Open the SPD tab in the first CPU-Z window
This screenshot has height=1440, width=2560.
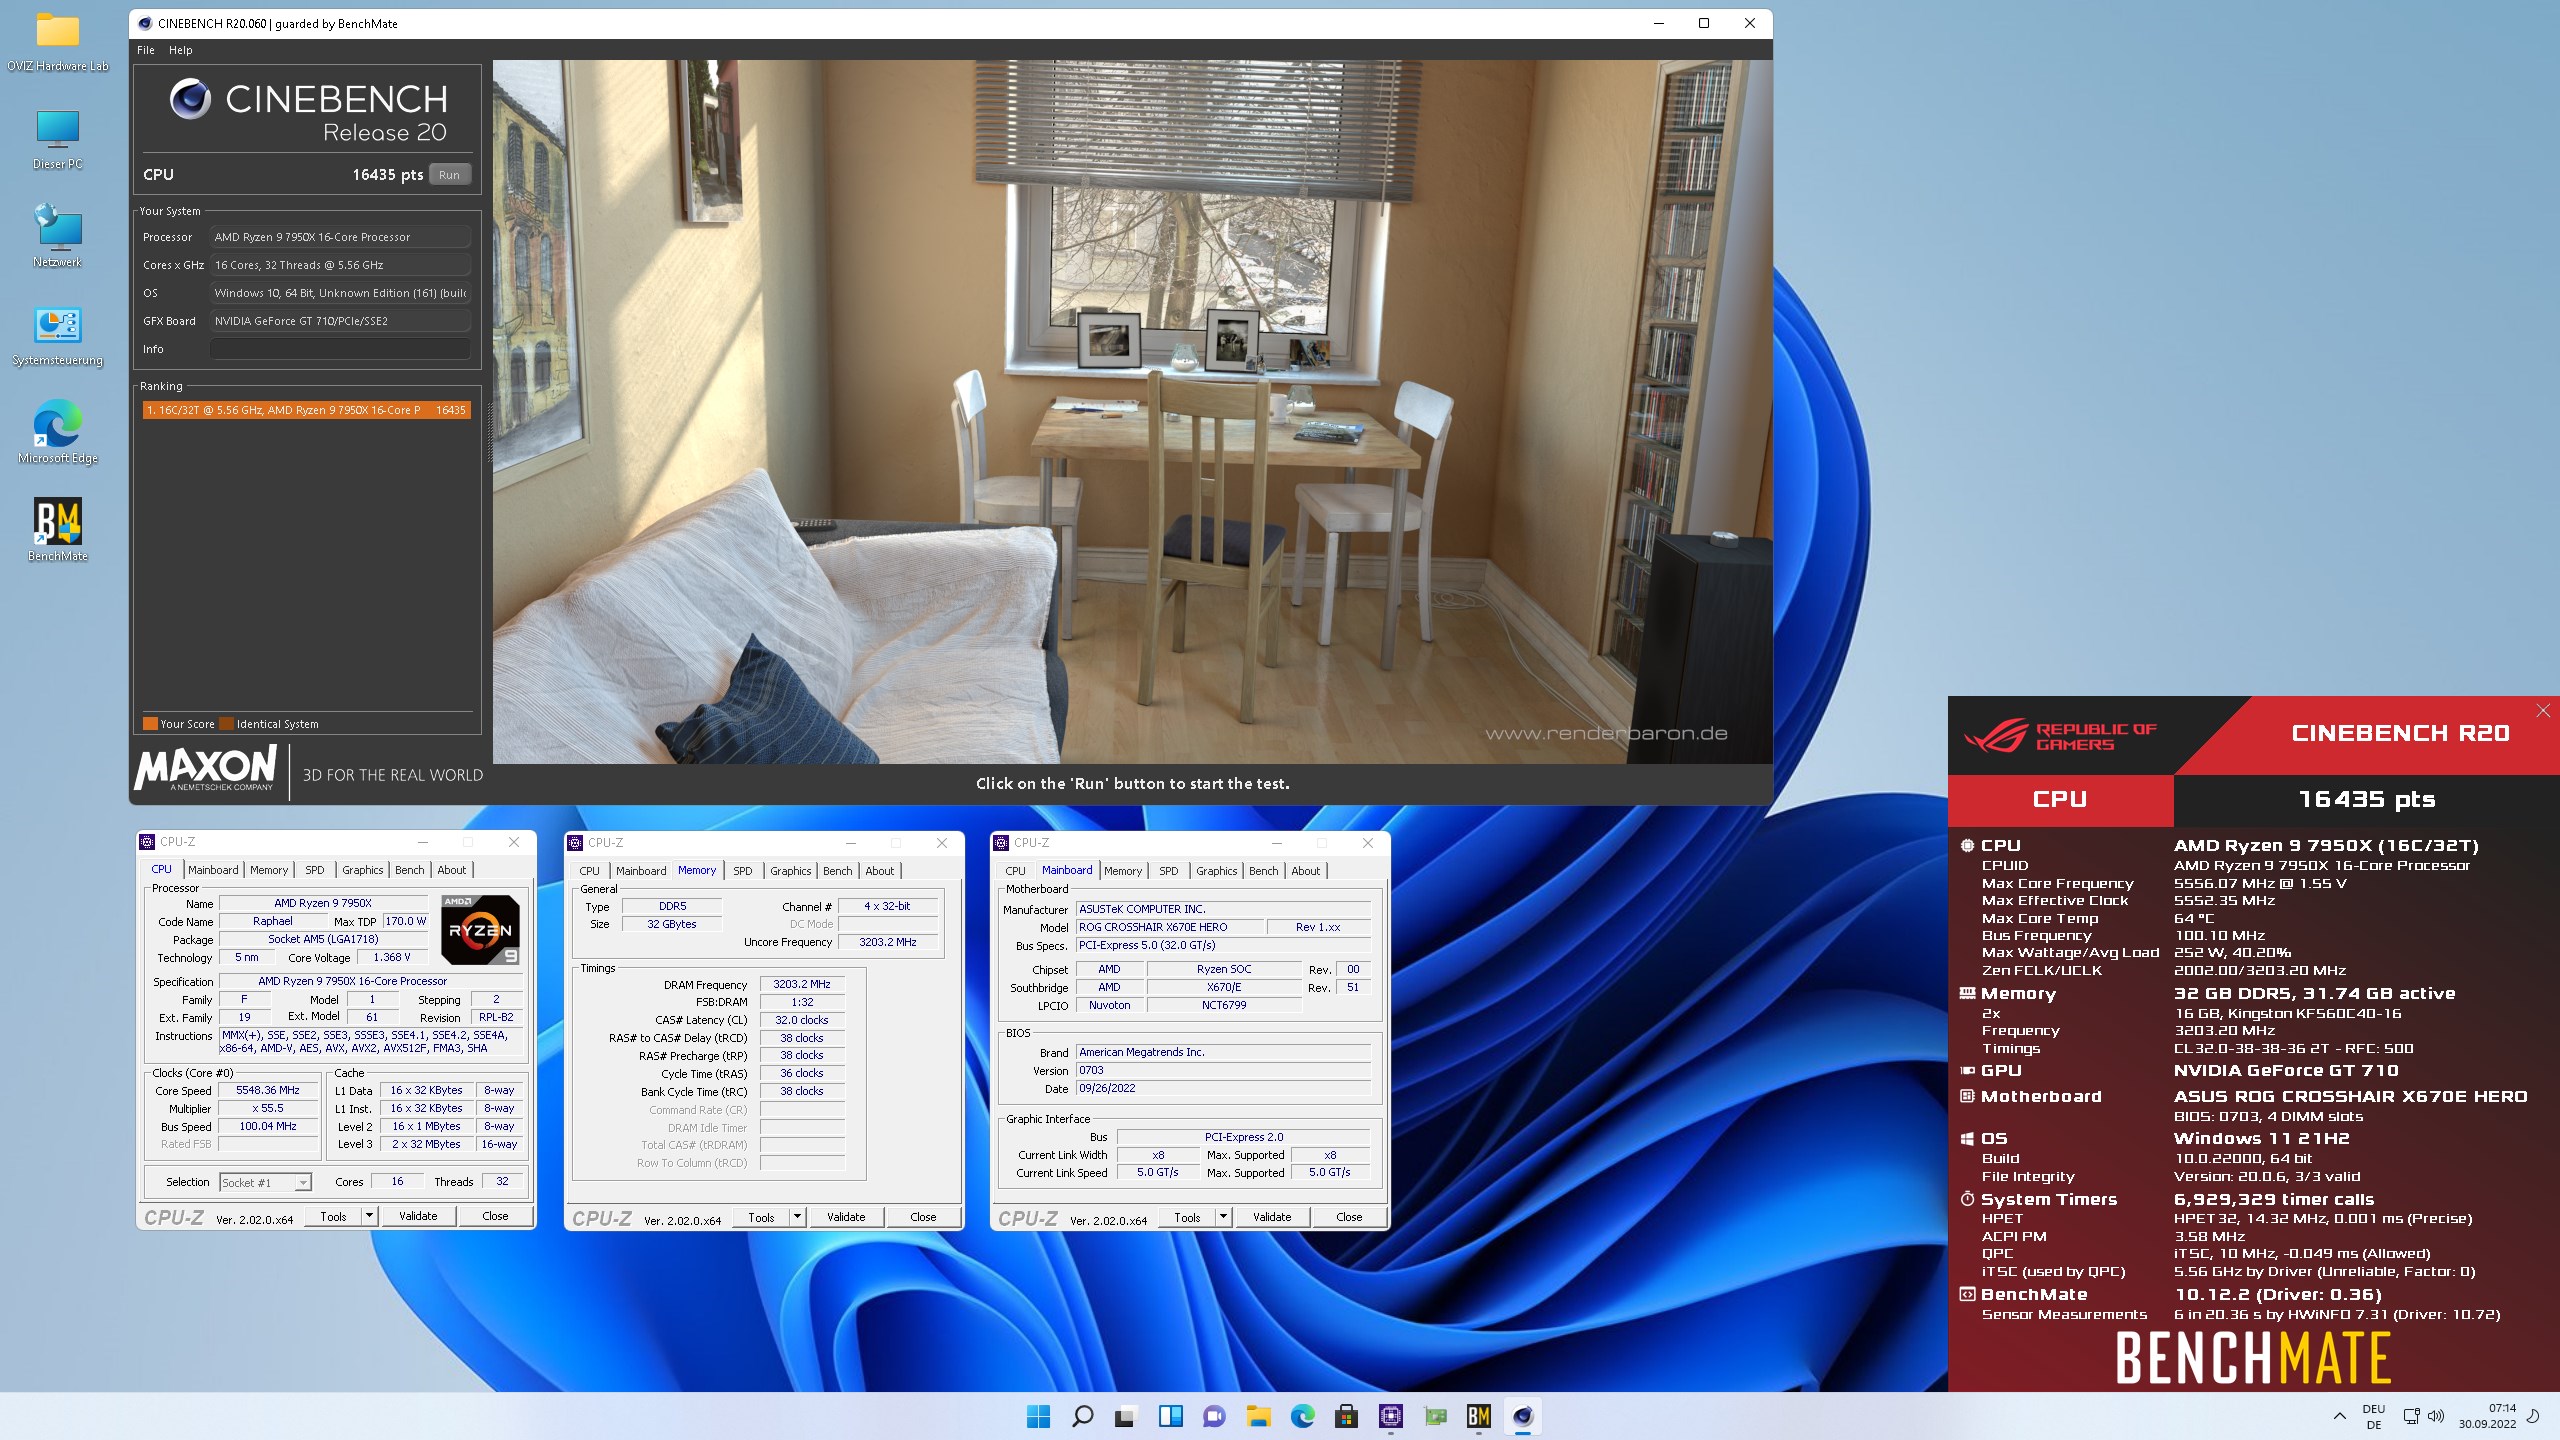315,870
